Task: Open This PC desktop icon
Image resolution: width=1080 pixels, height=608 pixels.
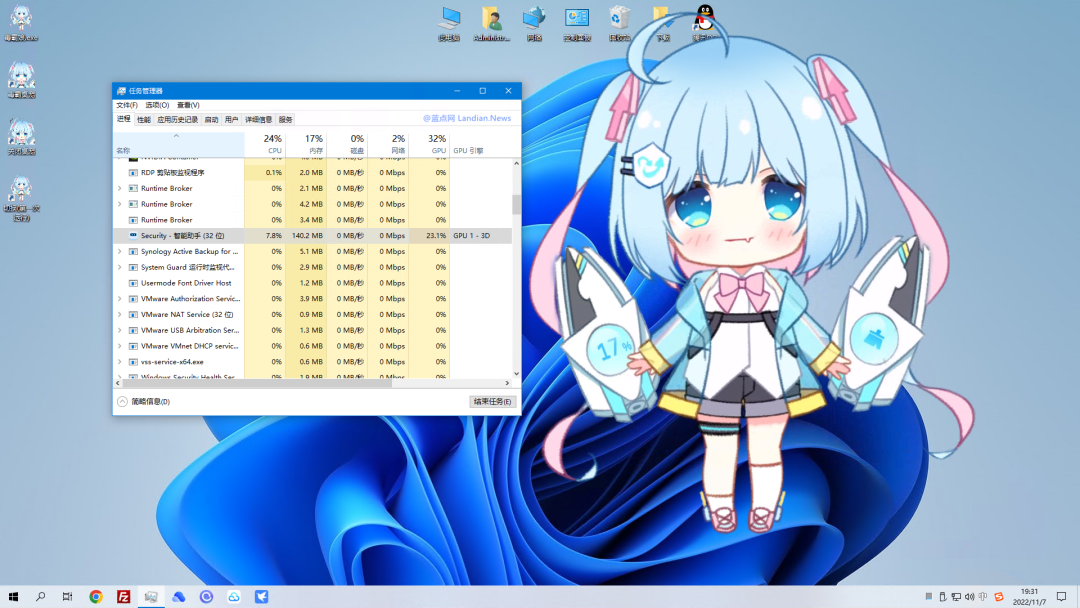Action: click(x=450, y=23)
